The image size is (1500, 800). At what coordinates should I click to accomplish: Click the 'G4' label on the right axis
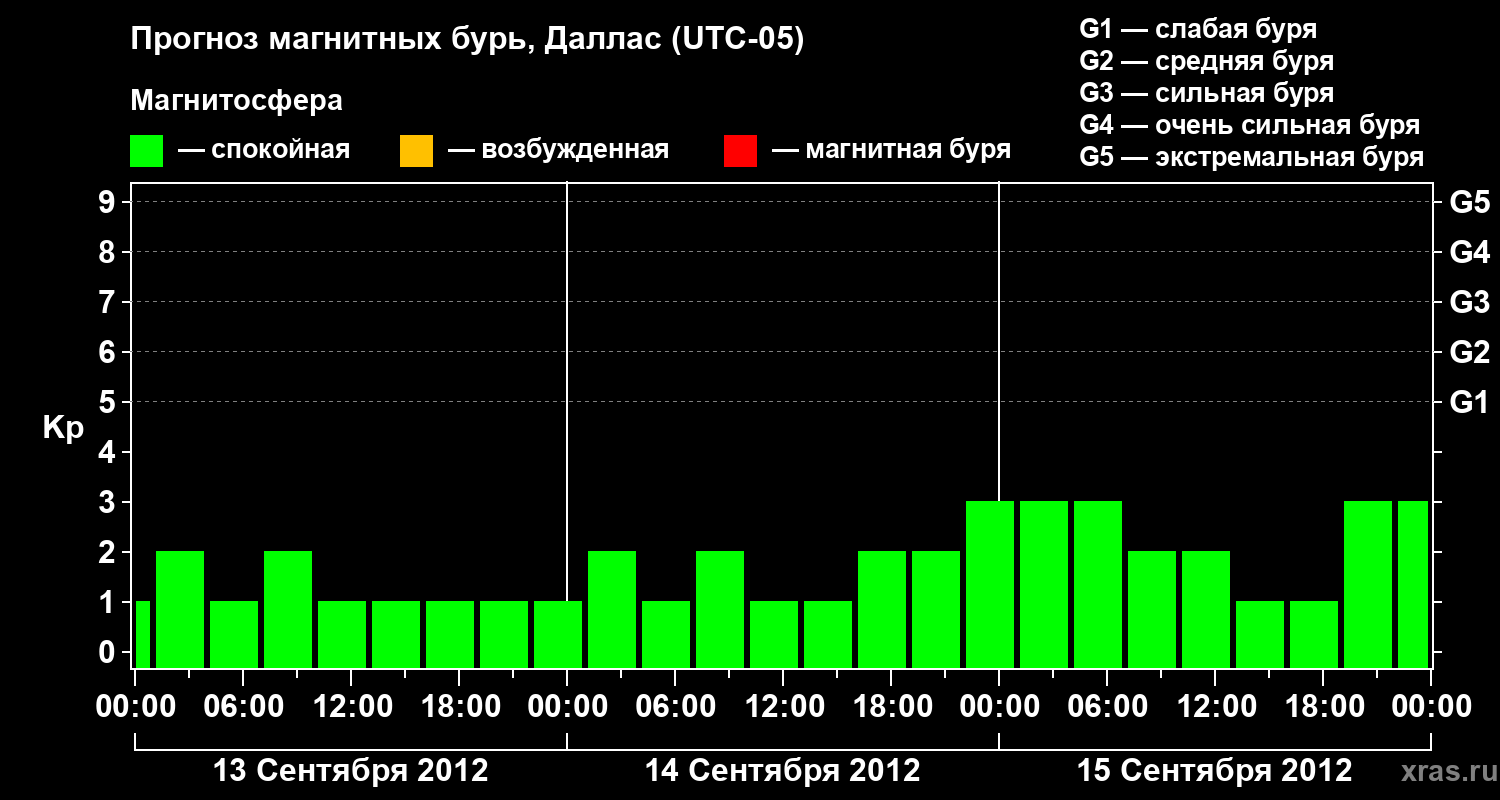click(x=1470, y=252)
